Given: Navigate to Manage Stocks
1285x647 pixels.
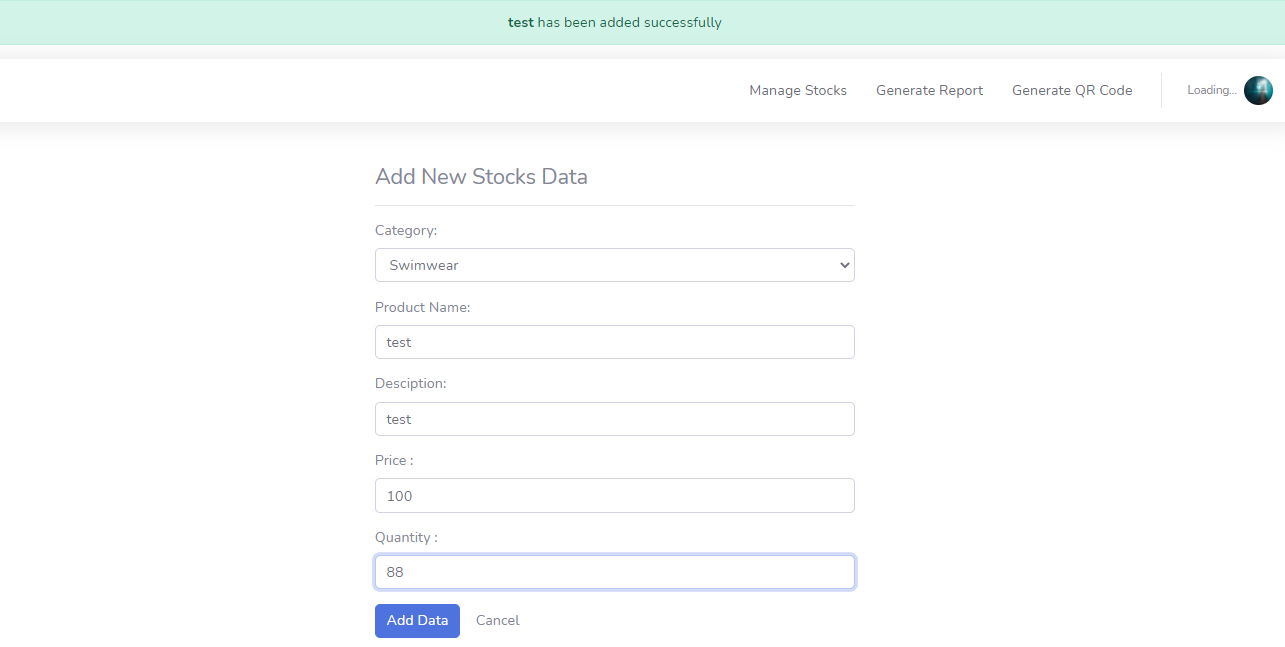Looking at the screenshot, I should (x=797, y=90).
